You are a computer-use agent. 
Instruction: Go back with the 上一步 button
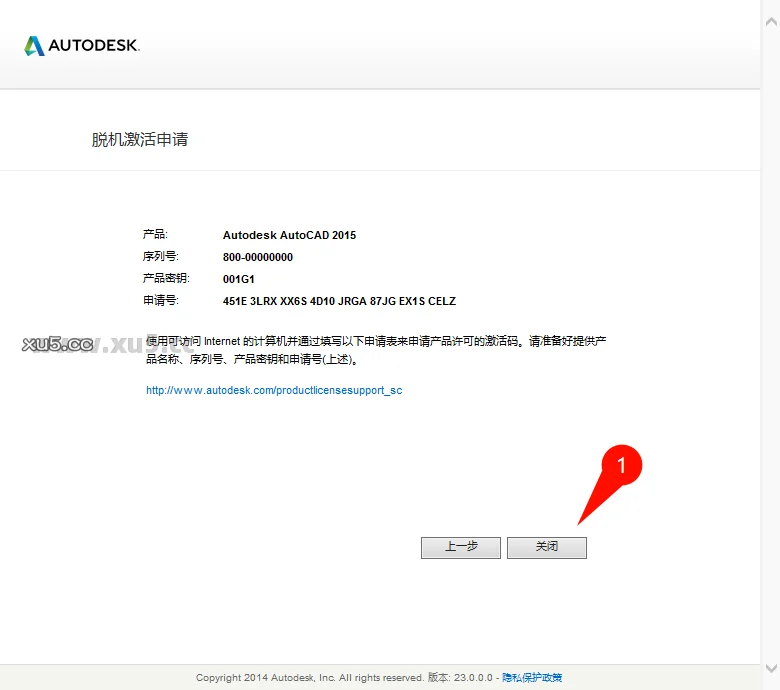(460, 547)
